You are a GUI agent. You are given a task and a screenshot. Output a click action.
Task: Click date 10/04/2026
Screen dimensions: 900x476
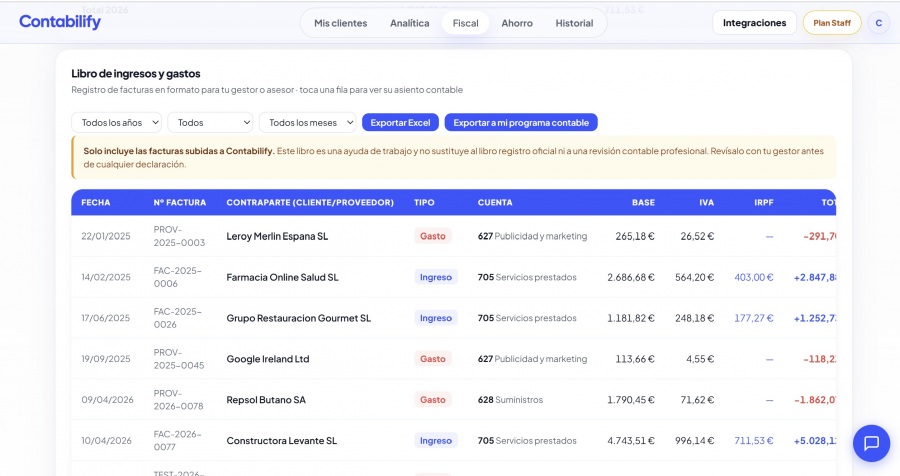[x=106, y=440]
